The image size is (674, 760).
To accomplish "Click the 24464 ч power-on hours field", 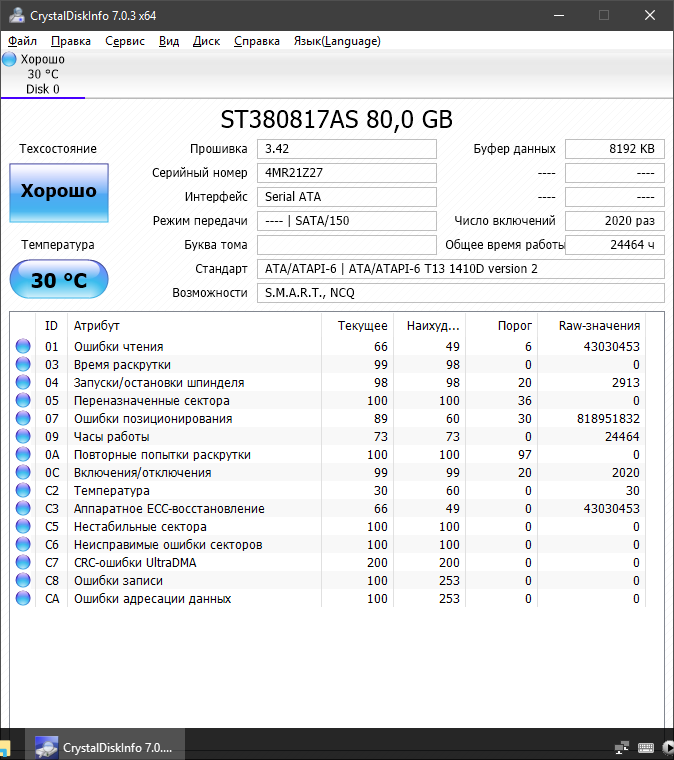I will click(614, 245).
